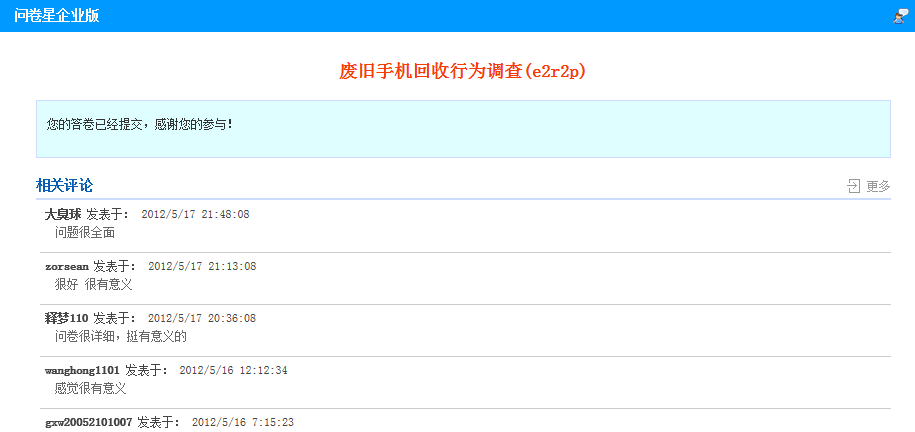
Task: Click the comment 感觉很有意义
Action: (x=90, y=388)
